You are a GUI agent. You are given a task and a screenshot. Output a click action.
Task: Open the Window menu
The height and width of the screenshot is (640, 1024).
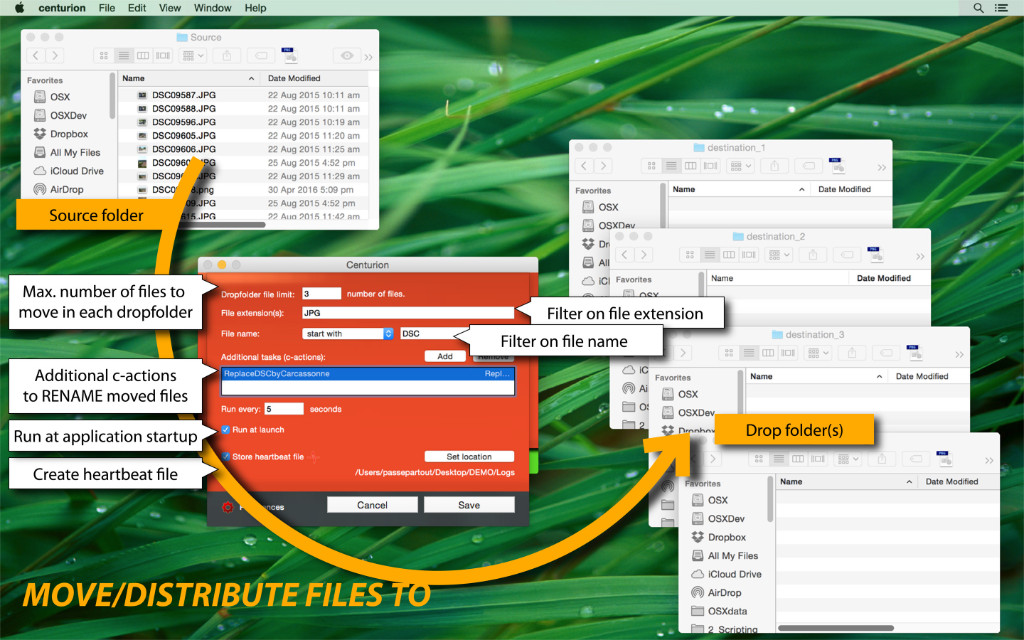212,8
